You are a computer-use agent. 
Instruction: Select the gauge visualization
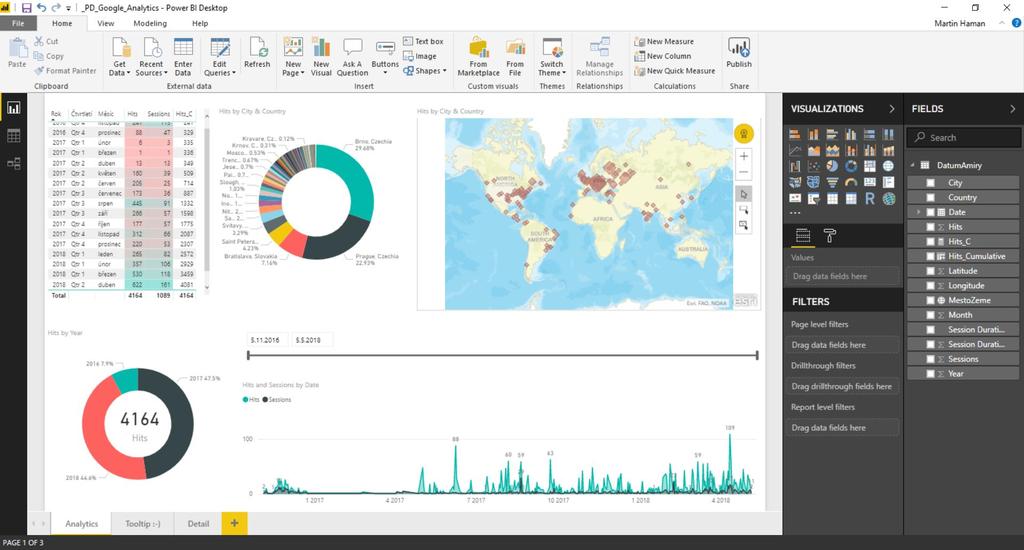[x=851, y=182]
